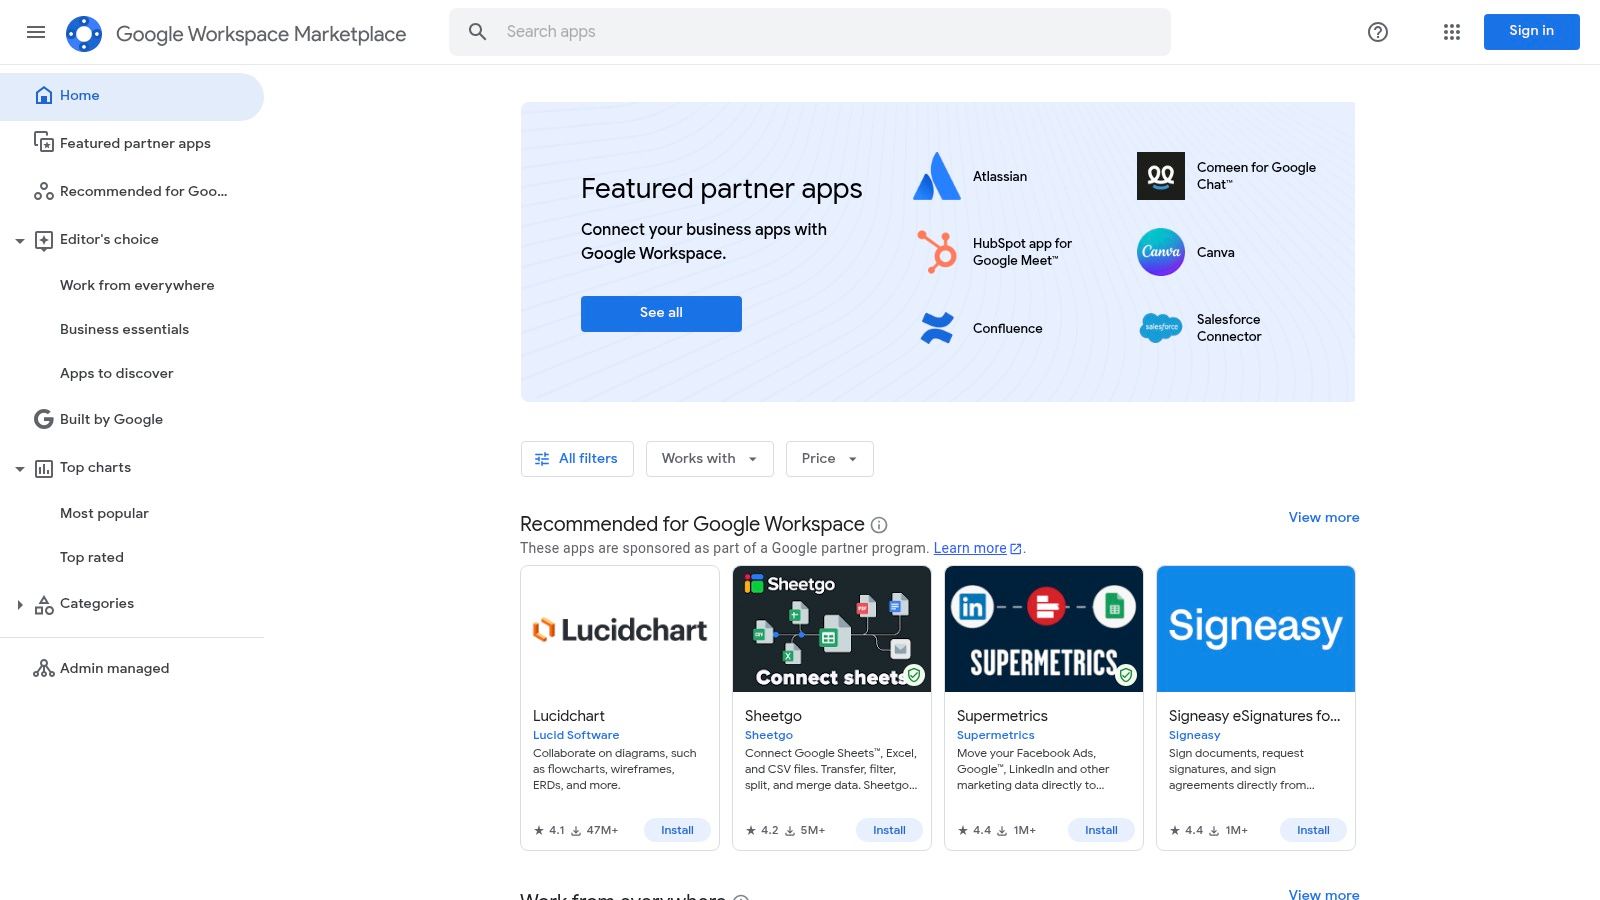
Task: Click the search magnifier icon
Action: [478, 32]
